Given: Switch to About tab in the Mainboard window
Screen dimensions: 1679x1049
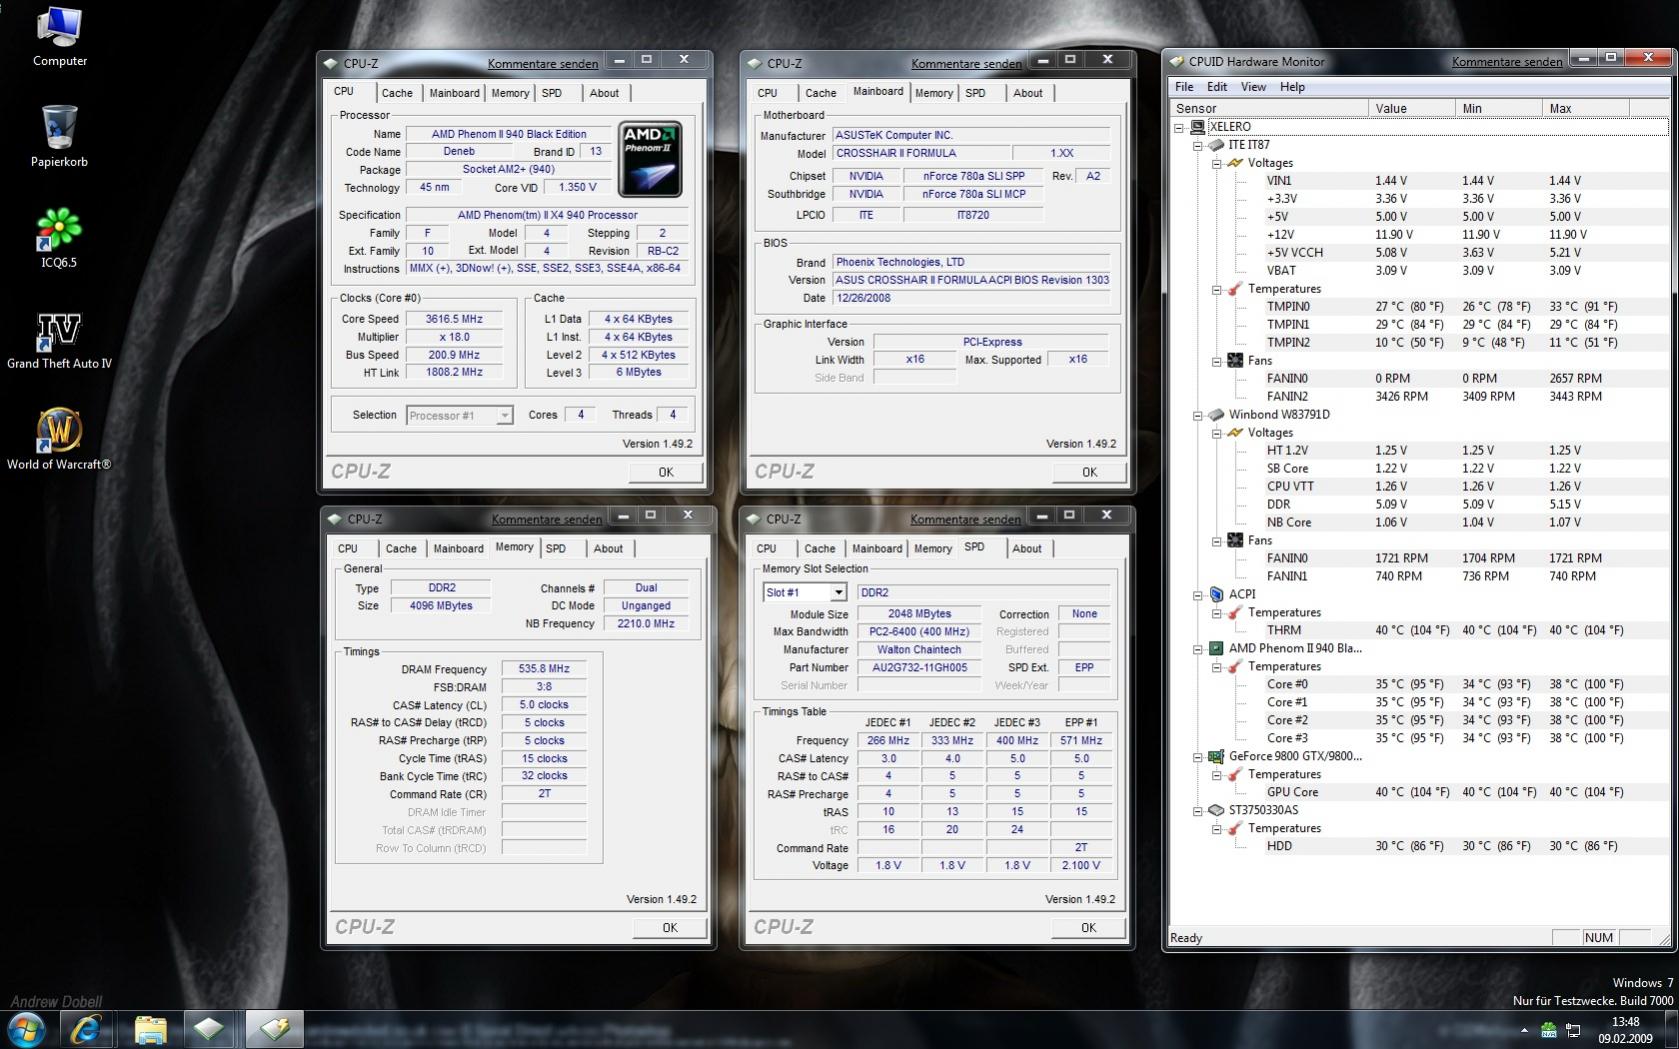Looking at the screenshot, I should [x=1028, y=93].
